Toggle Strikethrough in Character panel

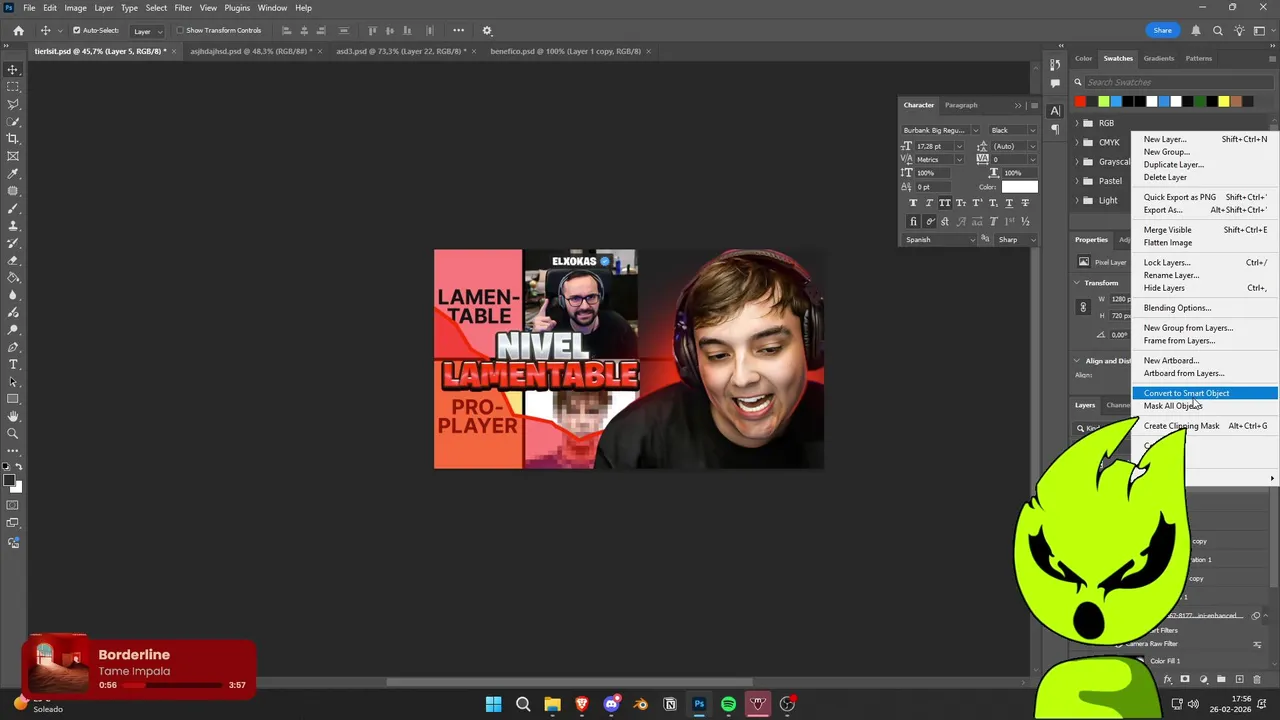click(1025, 203)
